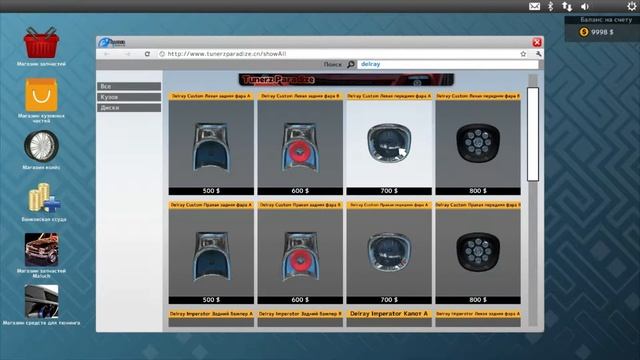Click the search magnifier icon
The width and height of the screenshot is (640, 360).
point(351,64)
